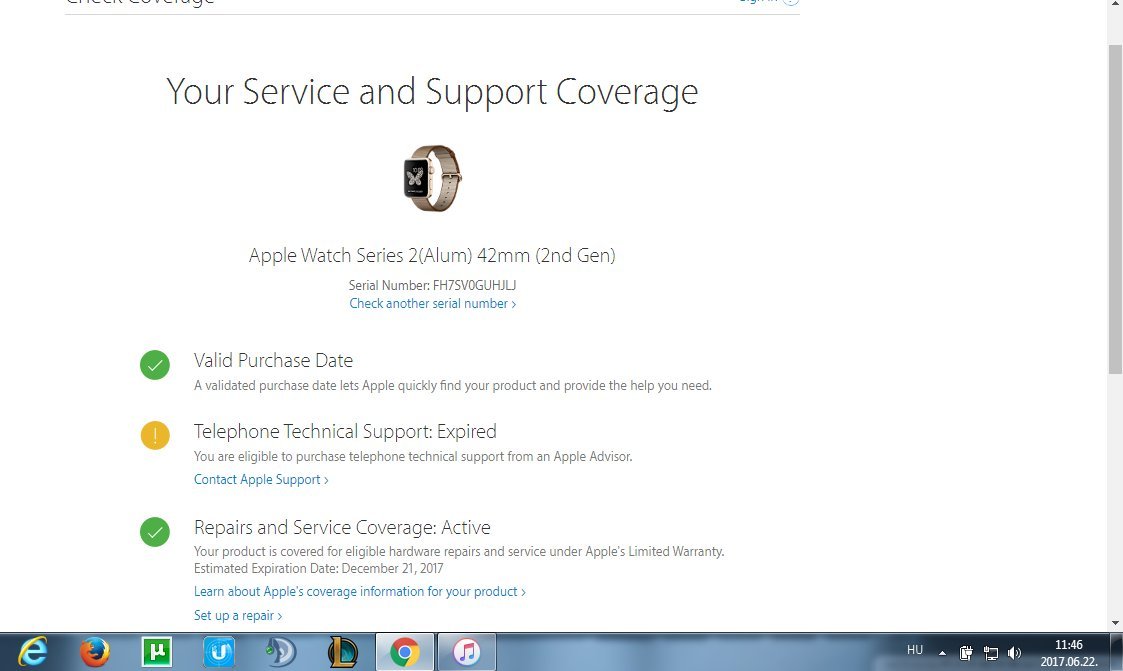Open Learn about Apple's coverage information link
The width and height of the screenshot is (1123, 671).
click(360, 592)
